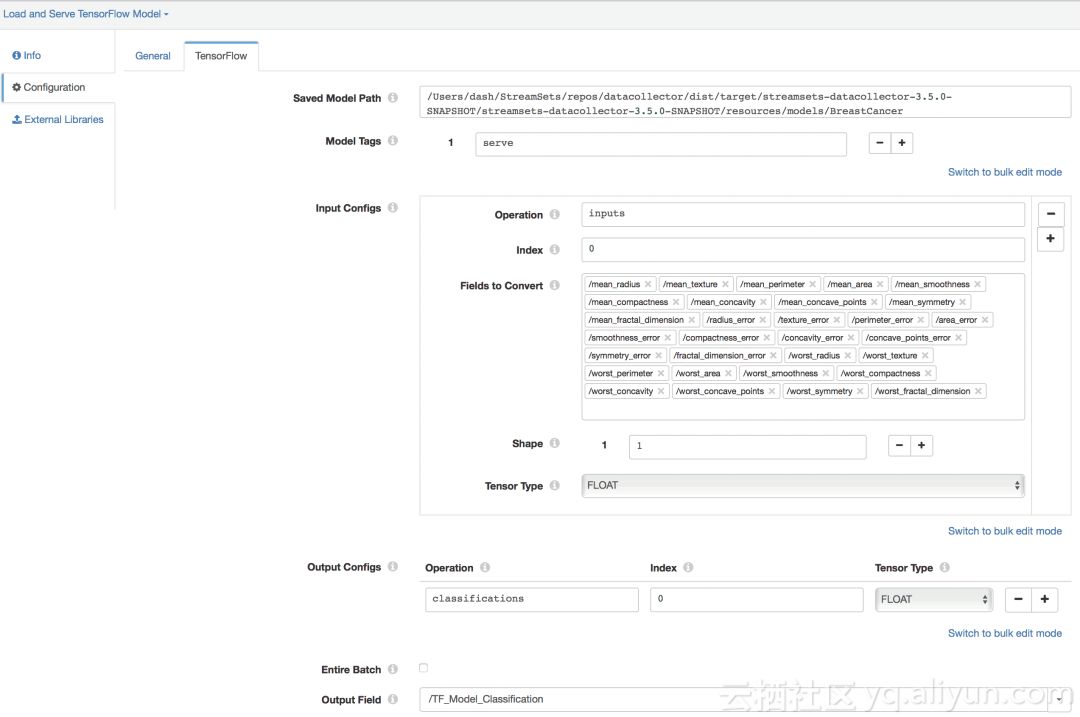This screenshot has height=717, width=1080.
Task: Remove the shape entry with minus button
Action: tap(899, 446)
